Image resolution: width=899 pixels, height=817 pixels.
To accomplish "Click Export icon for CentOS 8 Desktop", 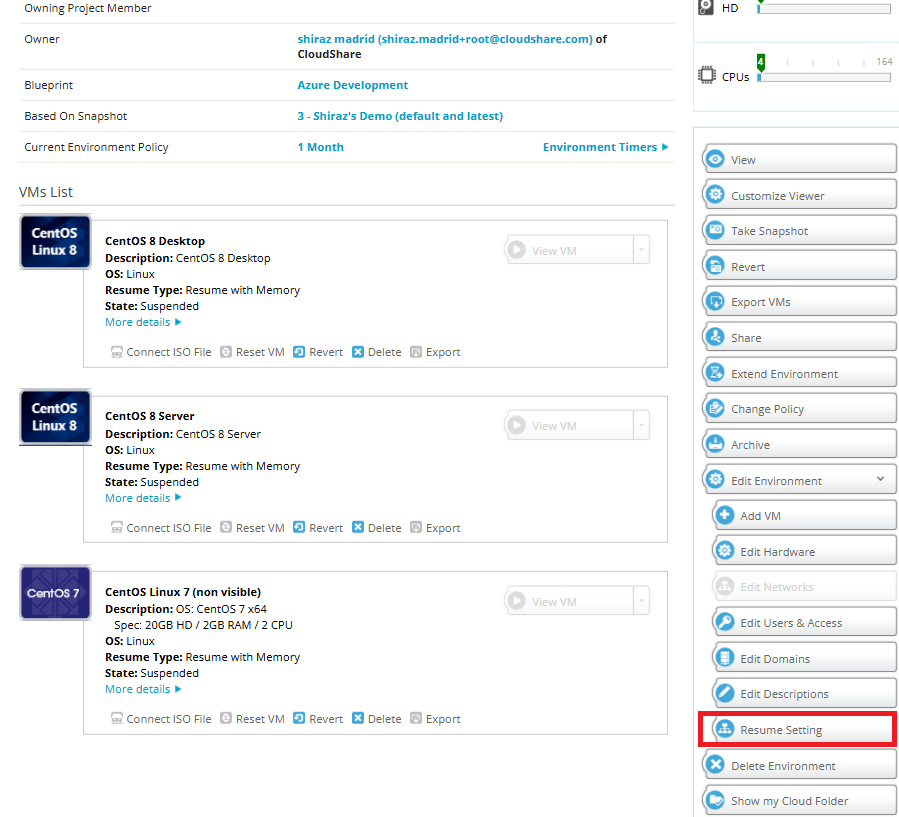I will click(416, 351).
